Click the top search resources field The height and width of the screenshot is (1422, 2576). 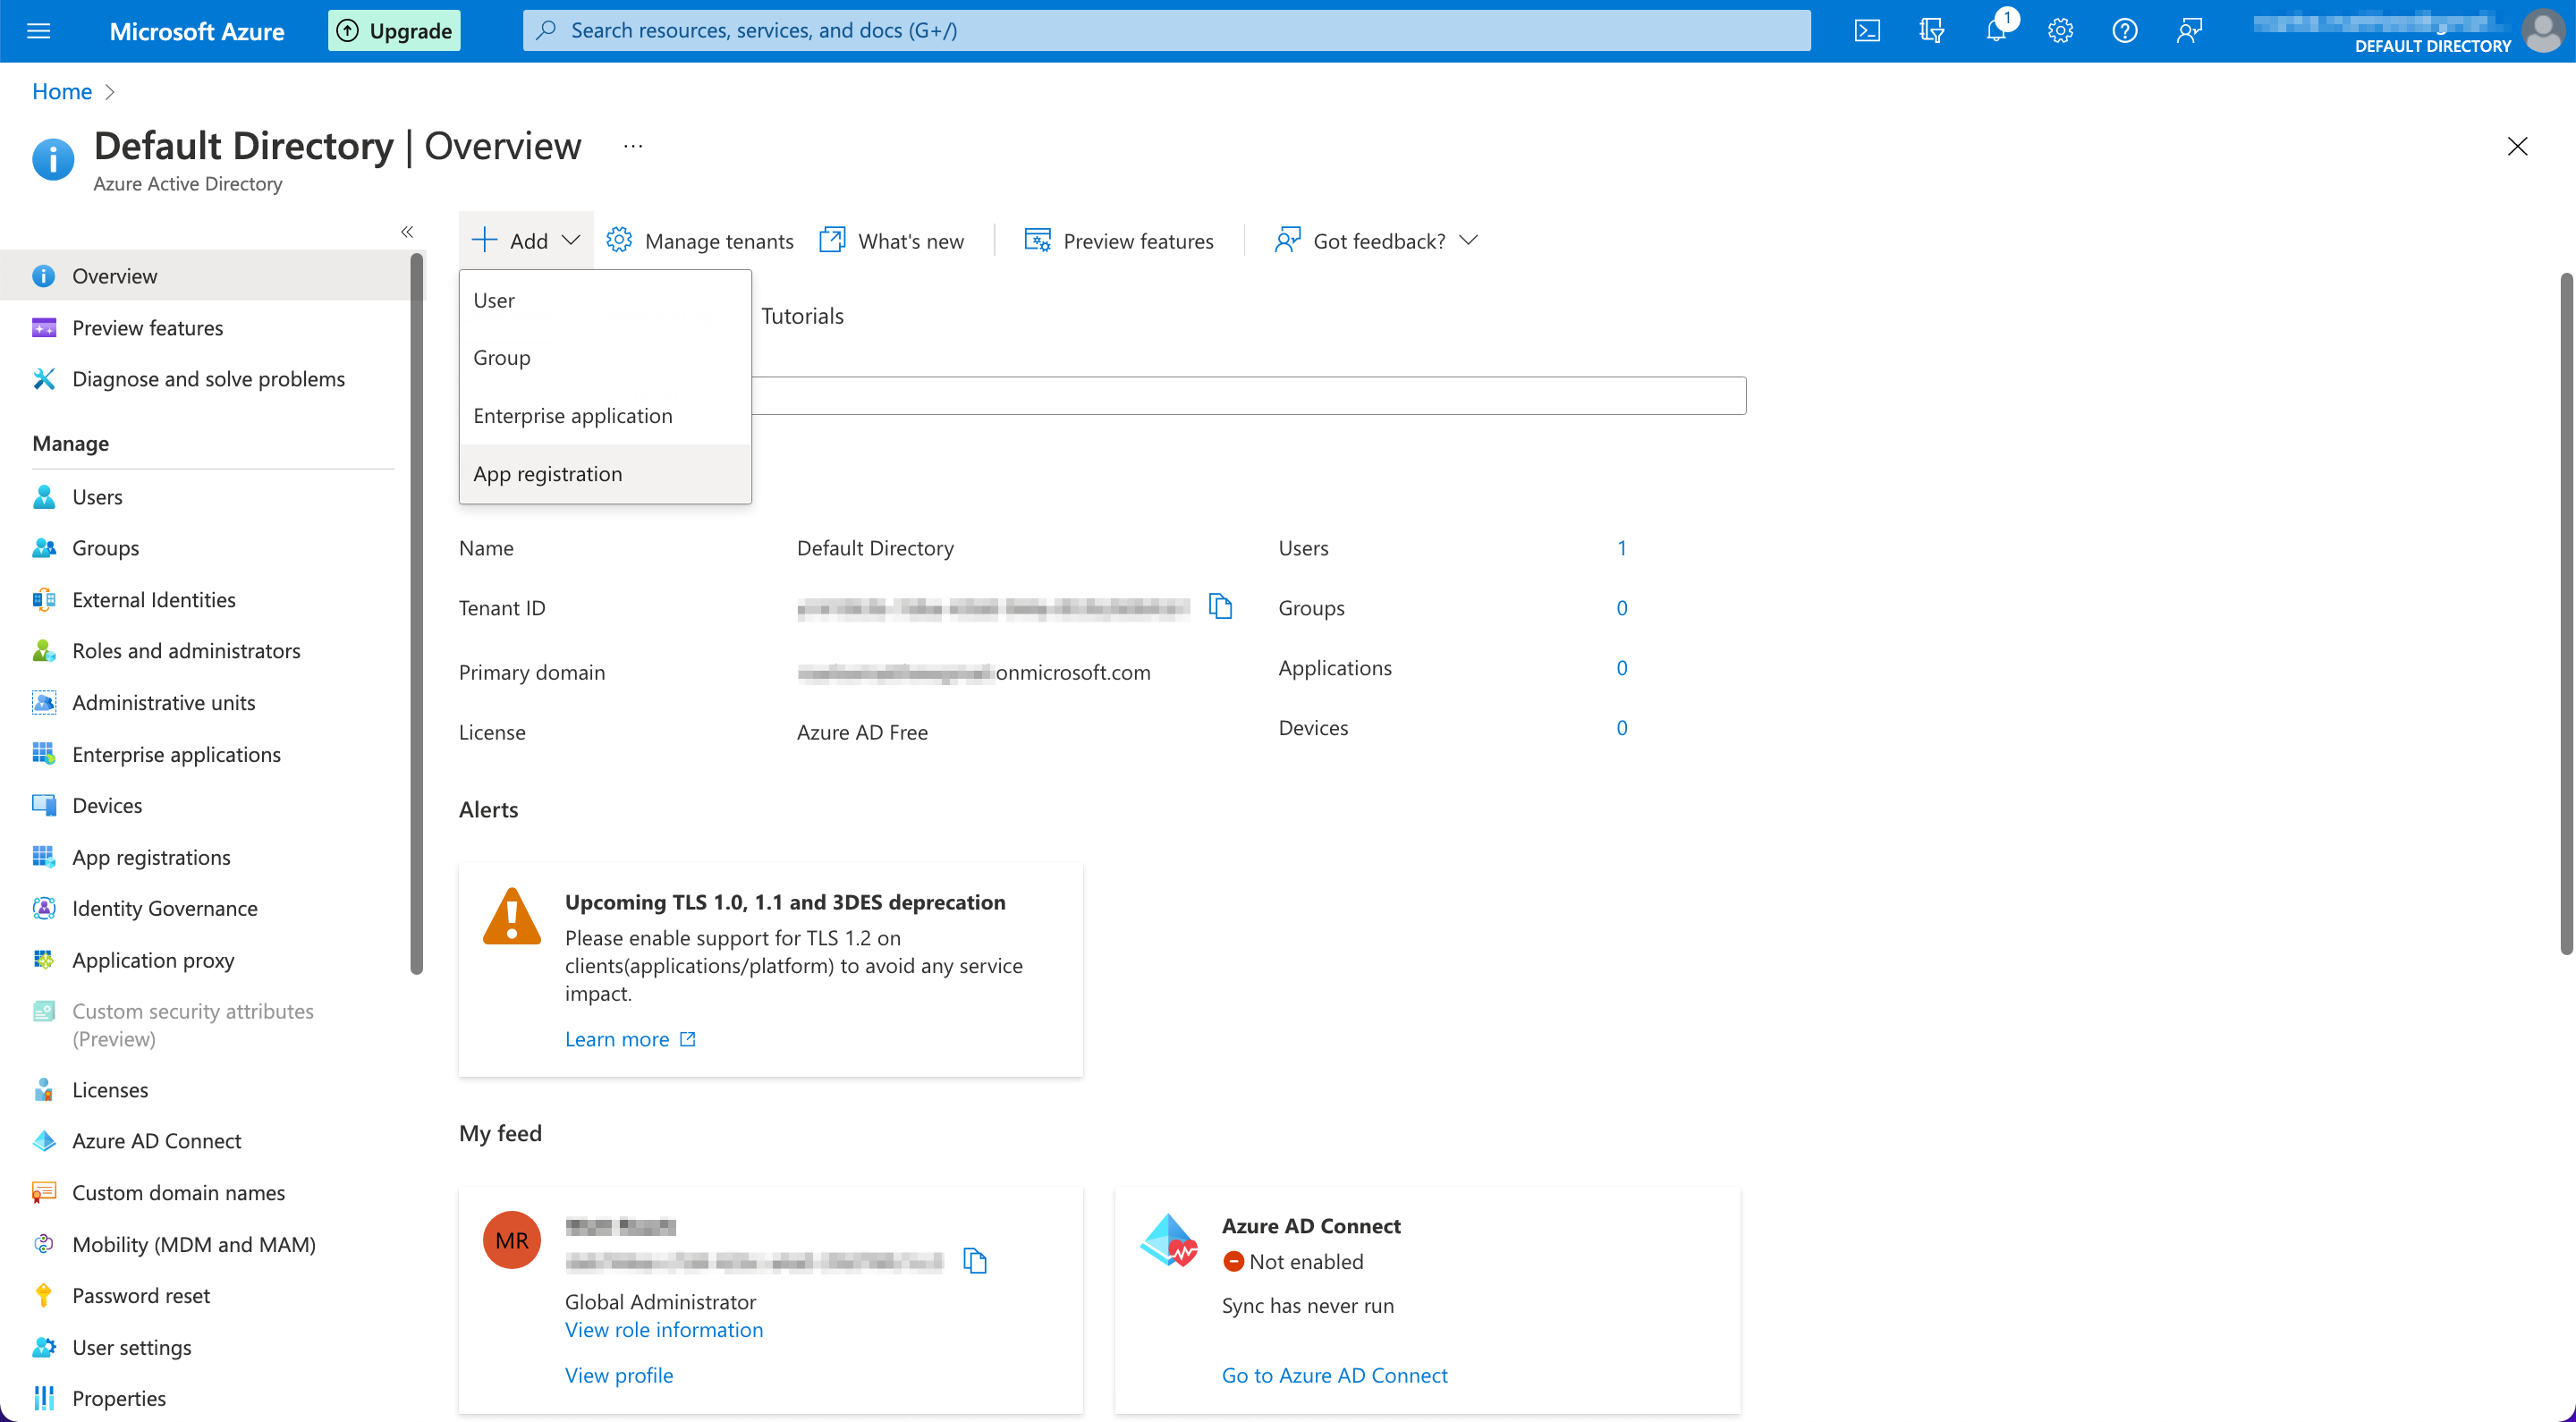click(1165, 31)
